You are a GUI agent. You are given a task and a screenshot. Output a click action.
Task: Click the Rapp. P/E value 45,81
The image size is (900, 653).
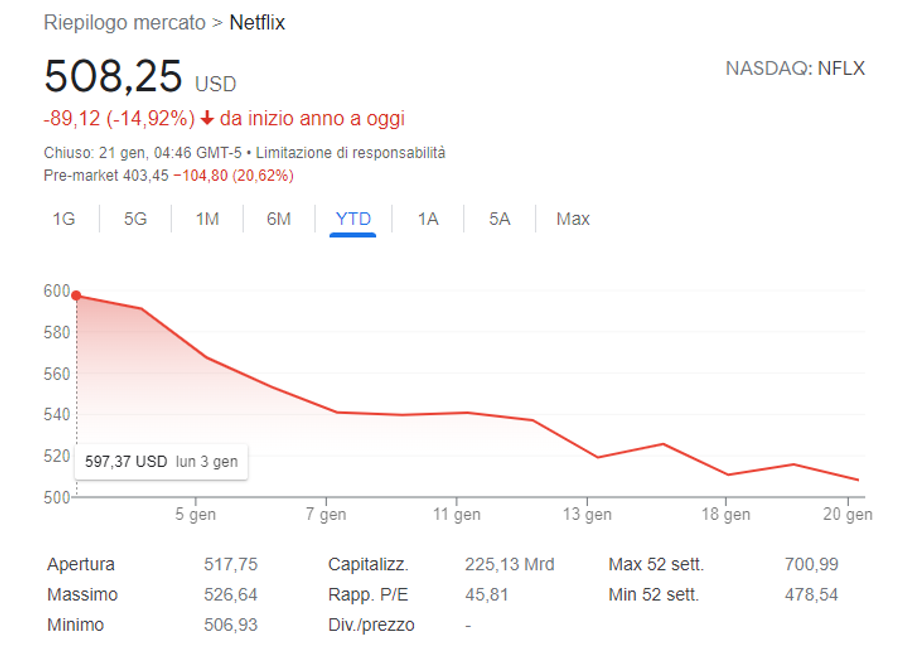point(487,594)
